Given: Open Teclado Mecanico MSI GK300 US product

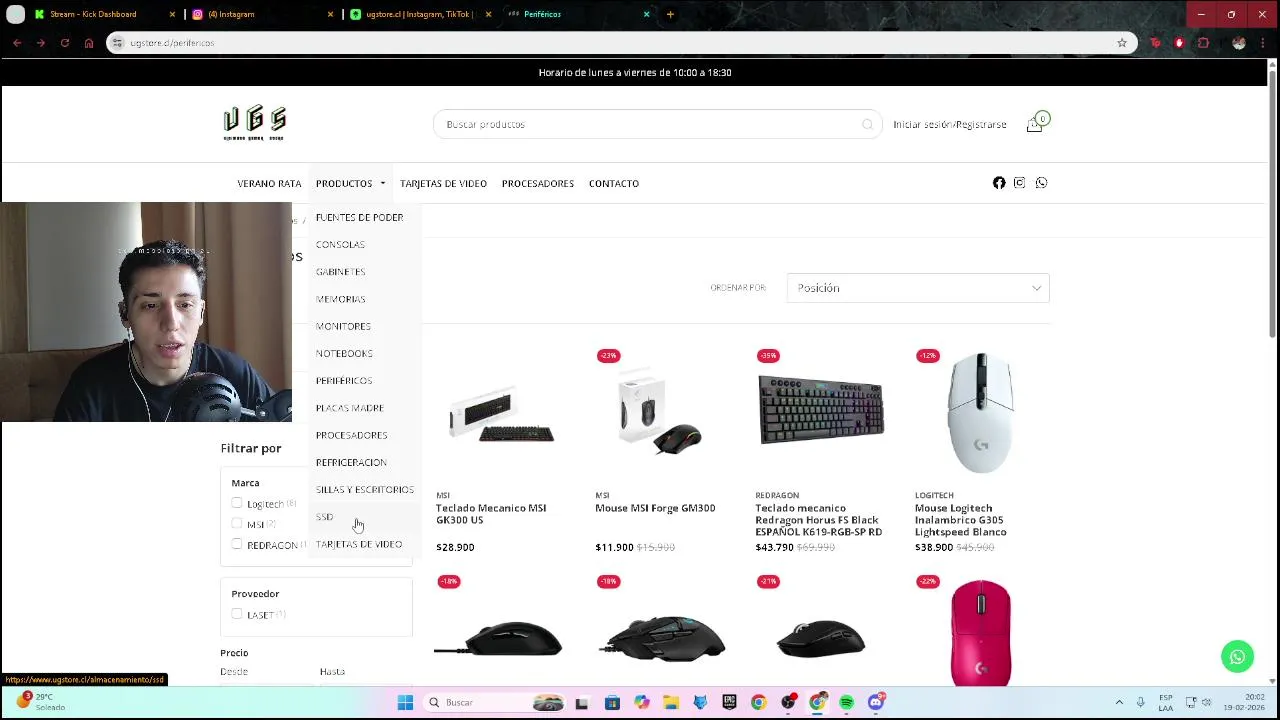Looking at the screenshot, I should point(491,514).
